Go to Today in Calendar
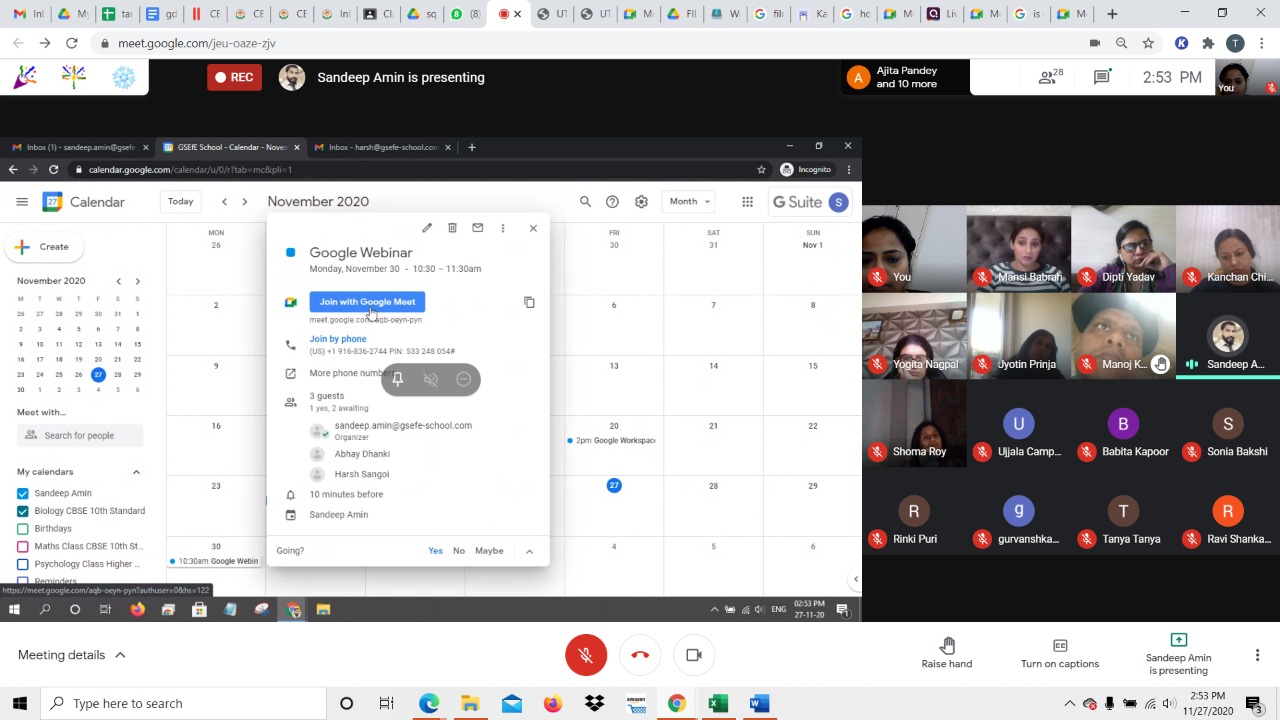This screenshot has width=1280, height=720. click(181, 201)
